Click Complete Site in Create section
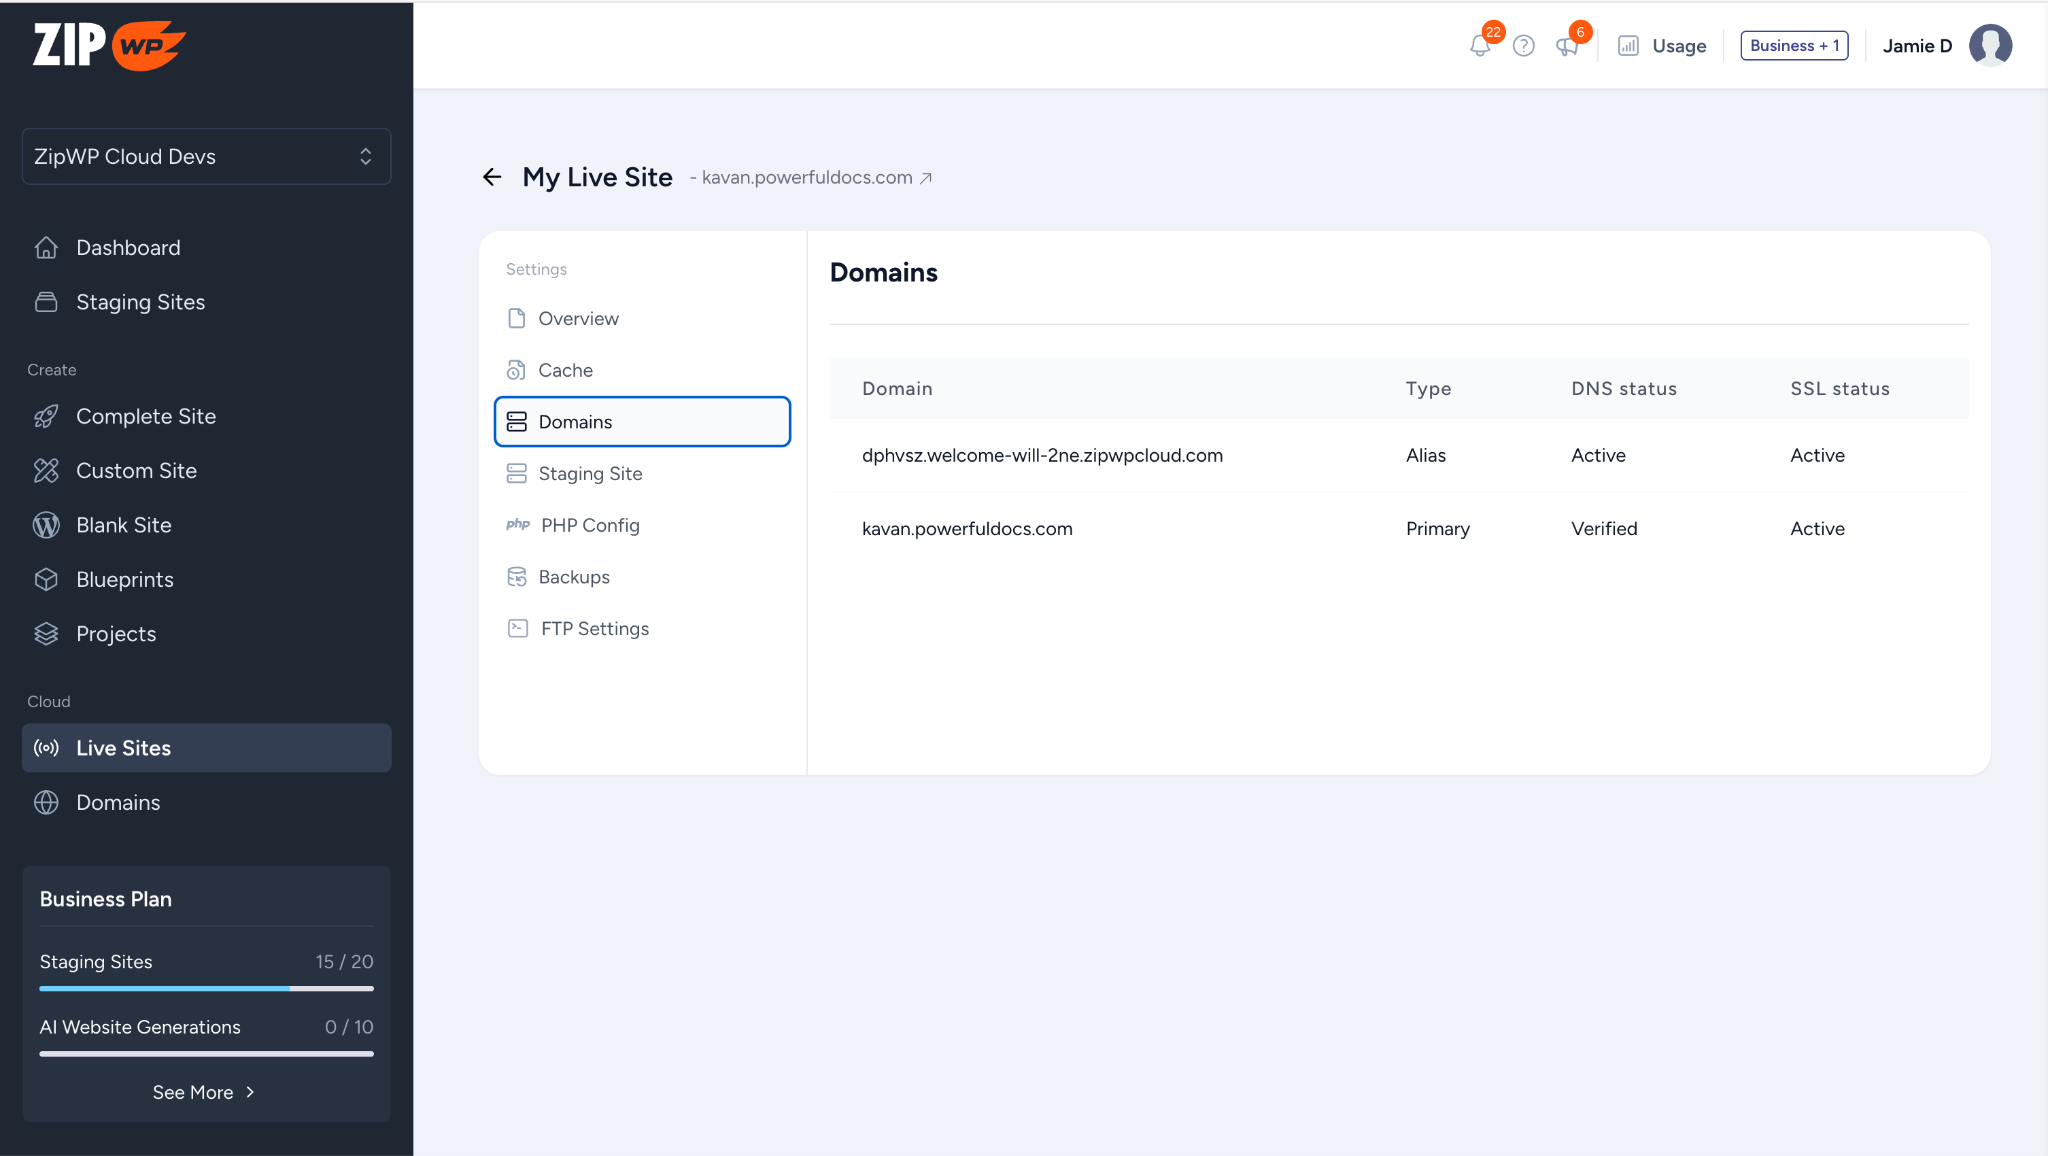Viewport: 2048px width, 1156px height. (146, 416)
